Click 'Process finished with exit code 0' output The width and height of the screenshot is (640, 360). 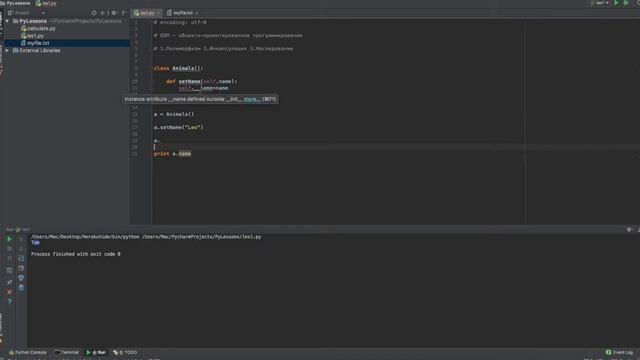pos(76,254)
